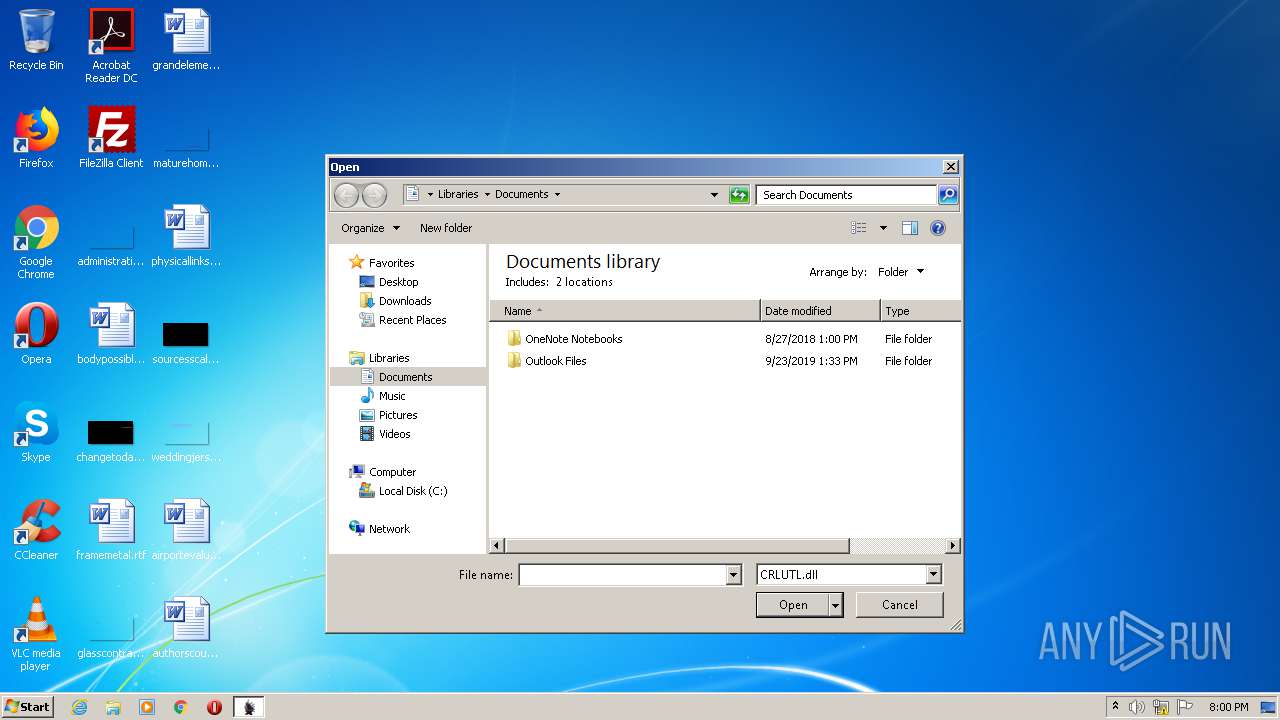This screenshot has height=720, width=1280.
Task: Click the green refresh button beside address bar
Action: [739, 195]
